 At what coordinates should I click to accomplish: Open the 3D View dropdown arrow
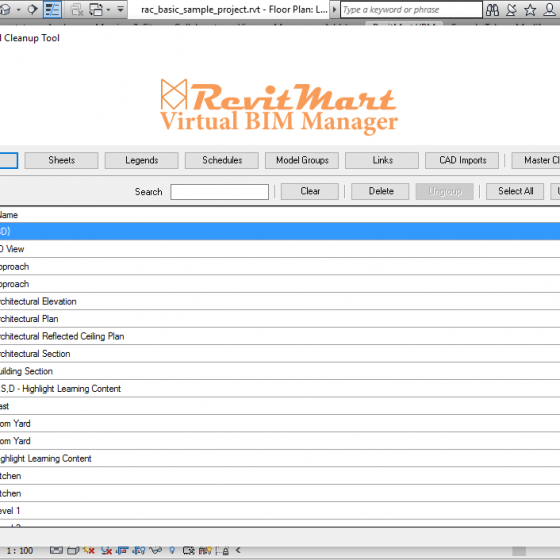point(18,10)
